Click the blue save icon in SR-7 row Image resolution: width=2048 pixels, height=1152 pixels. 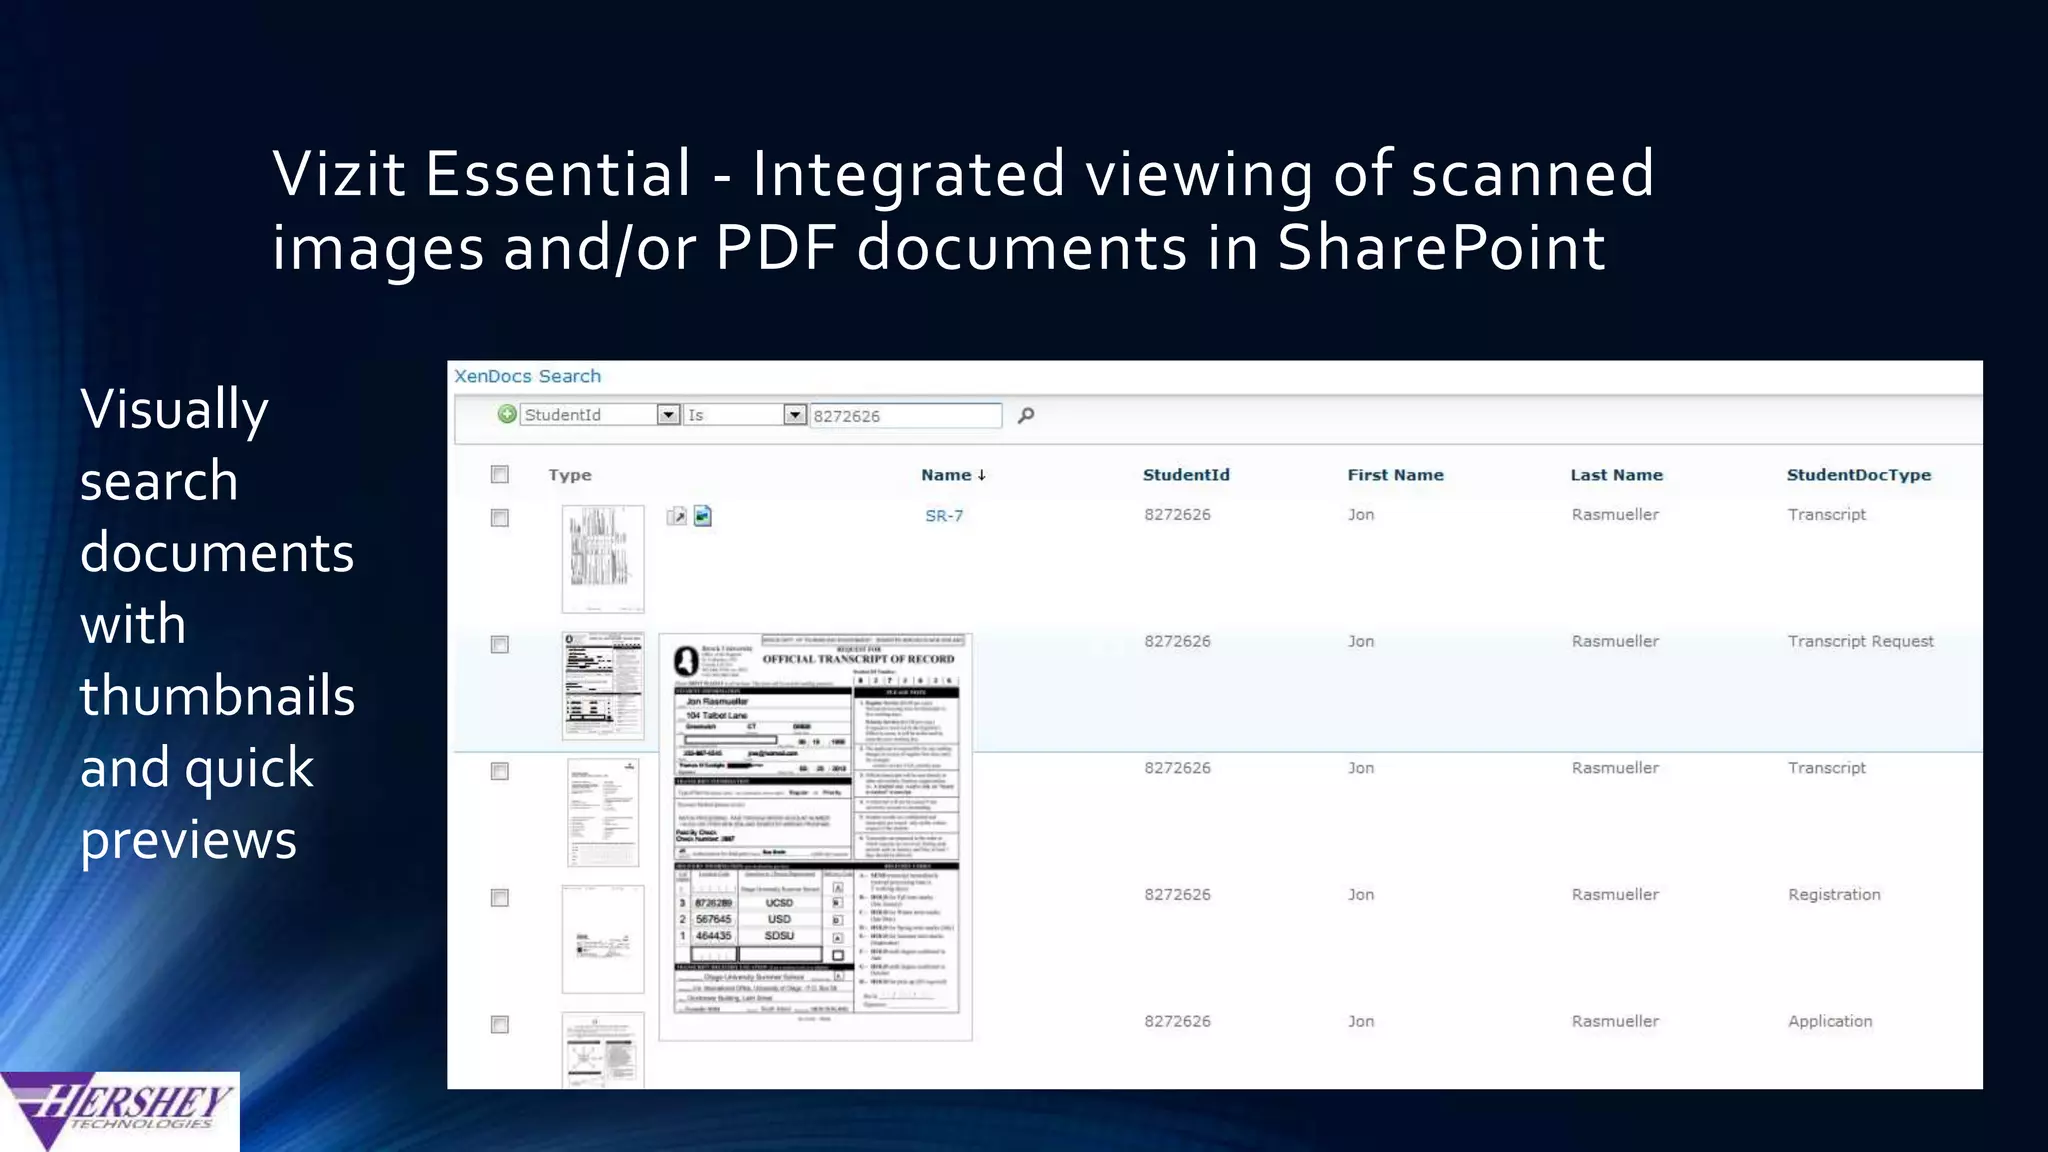tap(703, 516)
